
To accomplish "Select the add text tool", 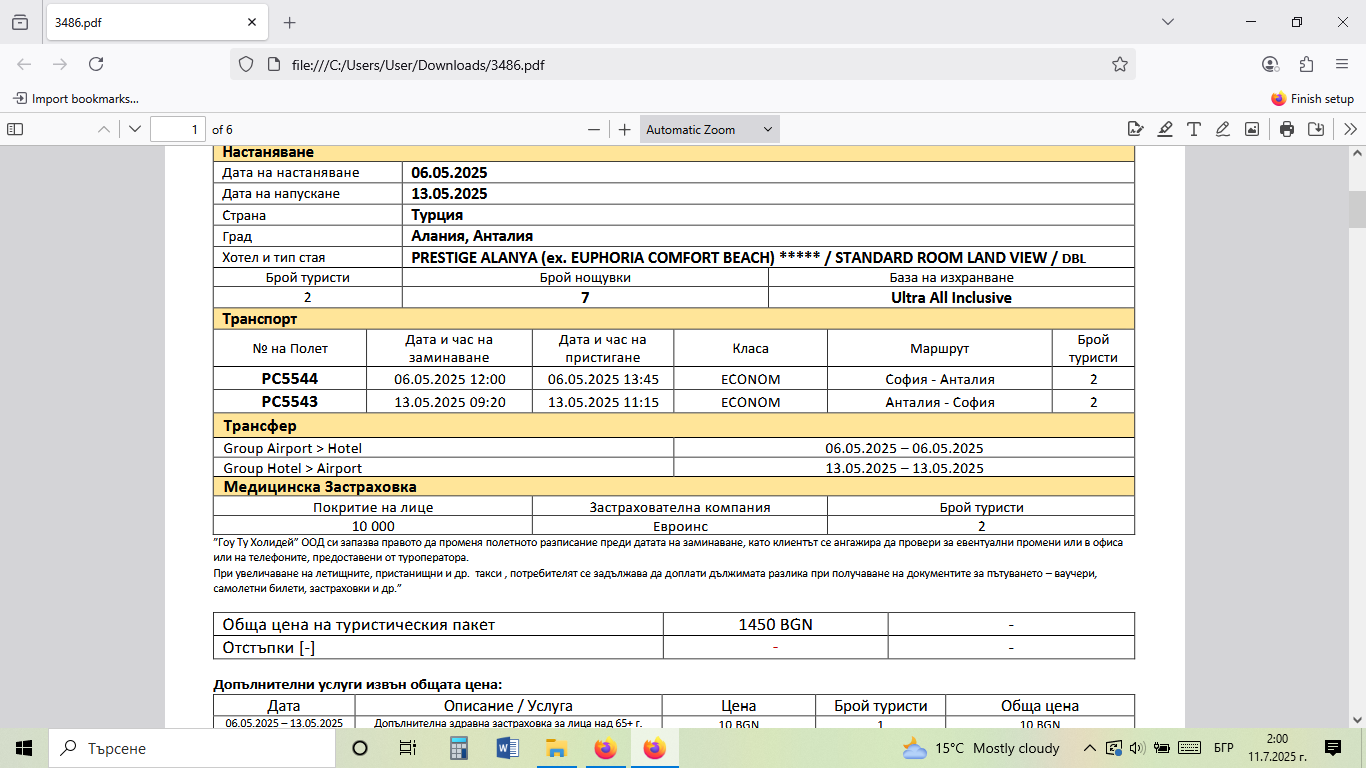I will point(1193,129).
